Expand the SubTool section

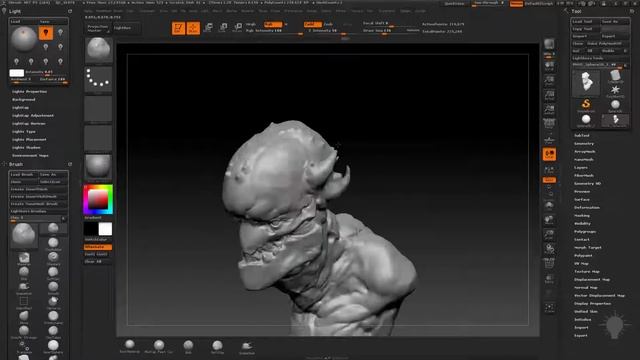pyautogui.click(x=582, y=136)
